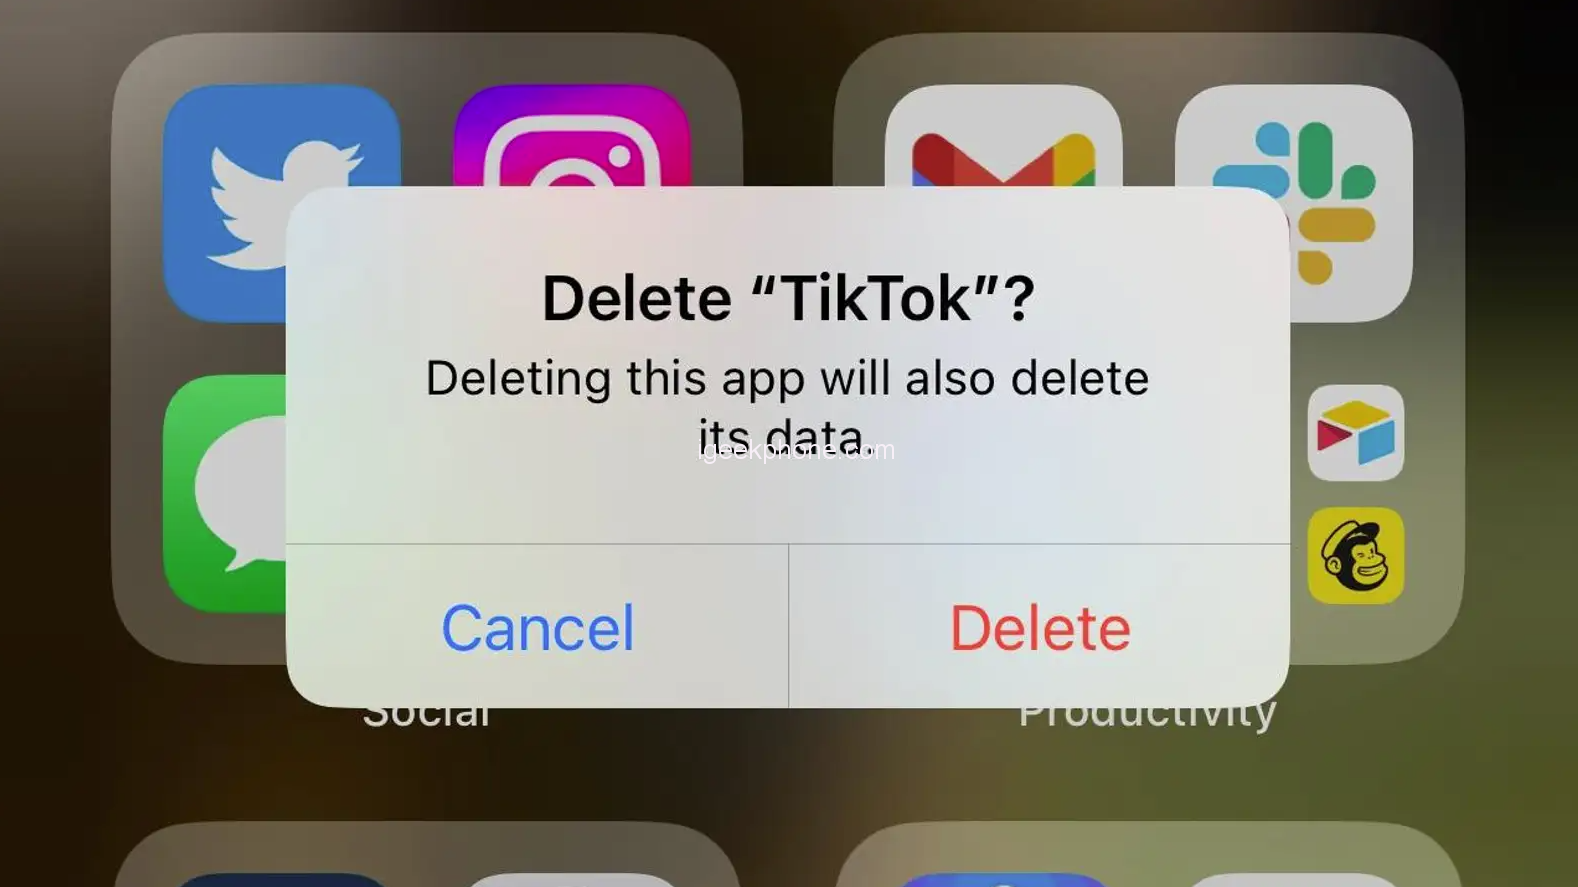Confirm with the red Delete button
Image resolution: width=1578 pixels, height=887 pixels.
[1040, 627]
